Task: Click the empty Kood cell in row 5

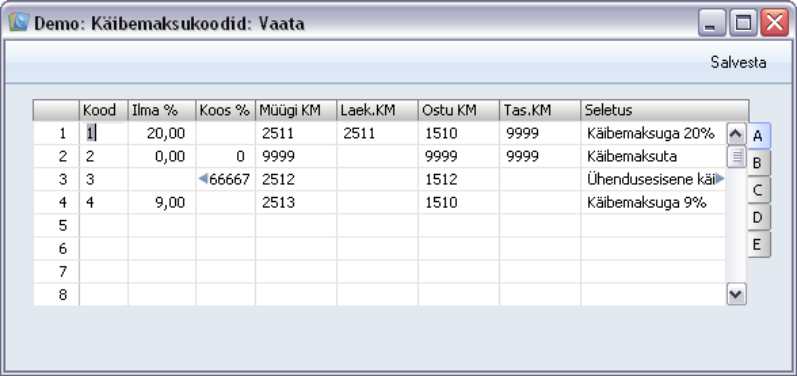Action: click(104, 226)
